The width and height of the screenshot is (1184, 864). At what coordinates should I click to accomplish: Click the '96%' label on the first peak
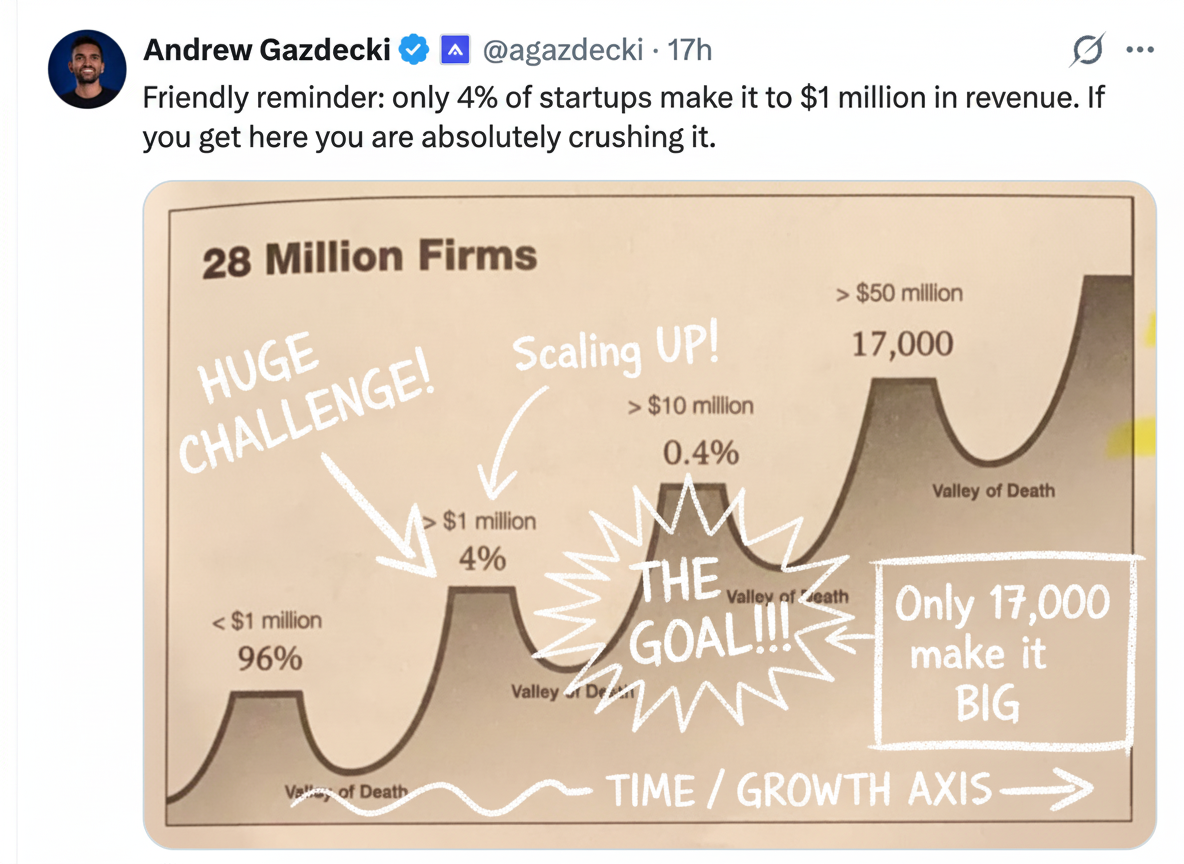point(269,659)
